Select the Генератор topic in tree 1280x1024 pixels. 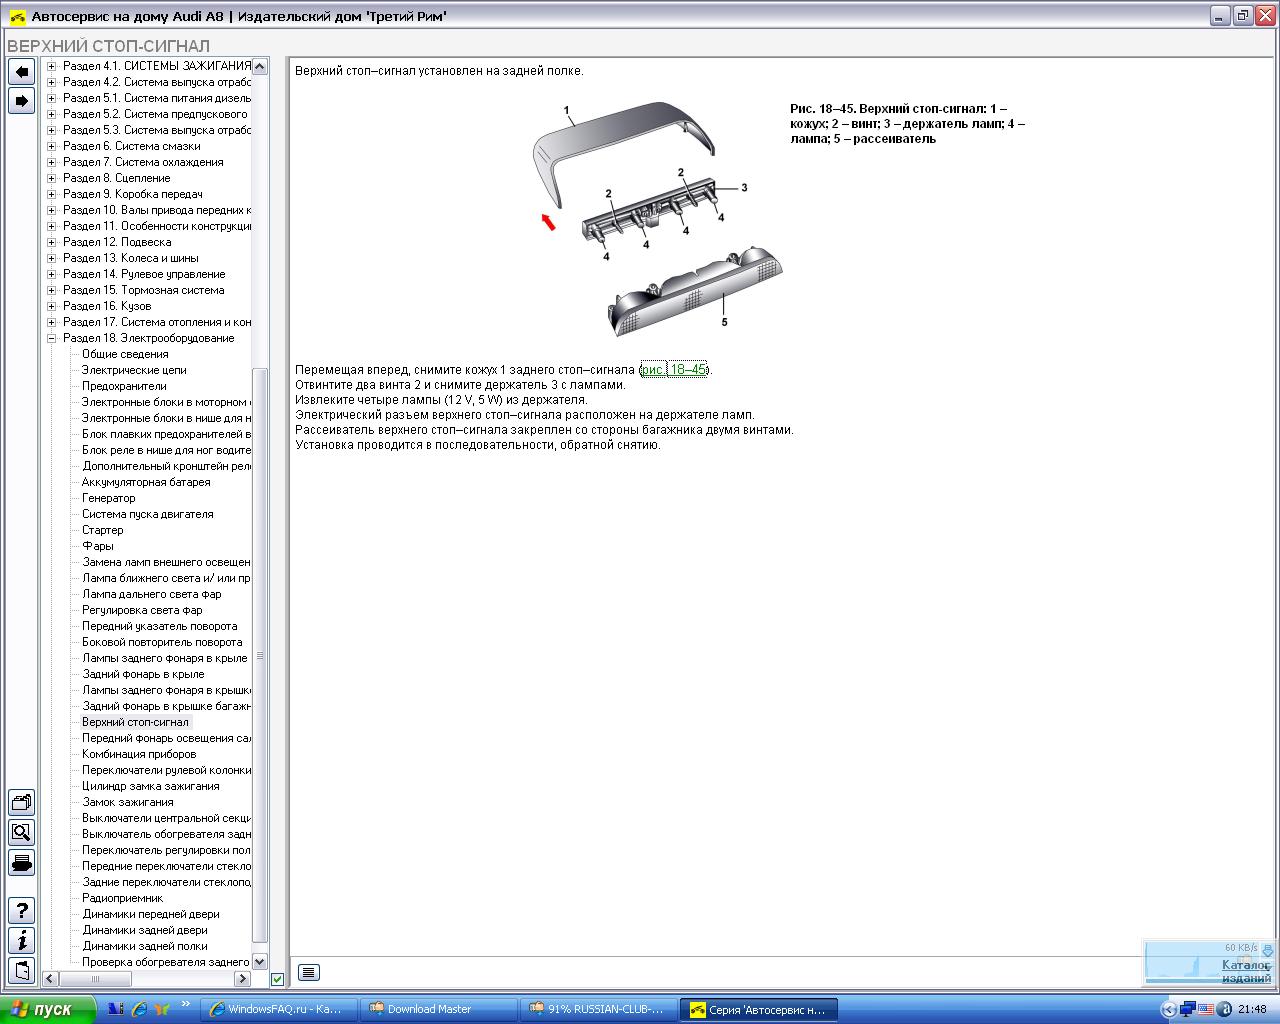[108, 498]
